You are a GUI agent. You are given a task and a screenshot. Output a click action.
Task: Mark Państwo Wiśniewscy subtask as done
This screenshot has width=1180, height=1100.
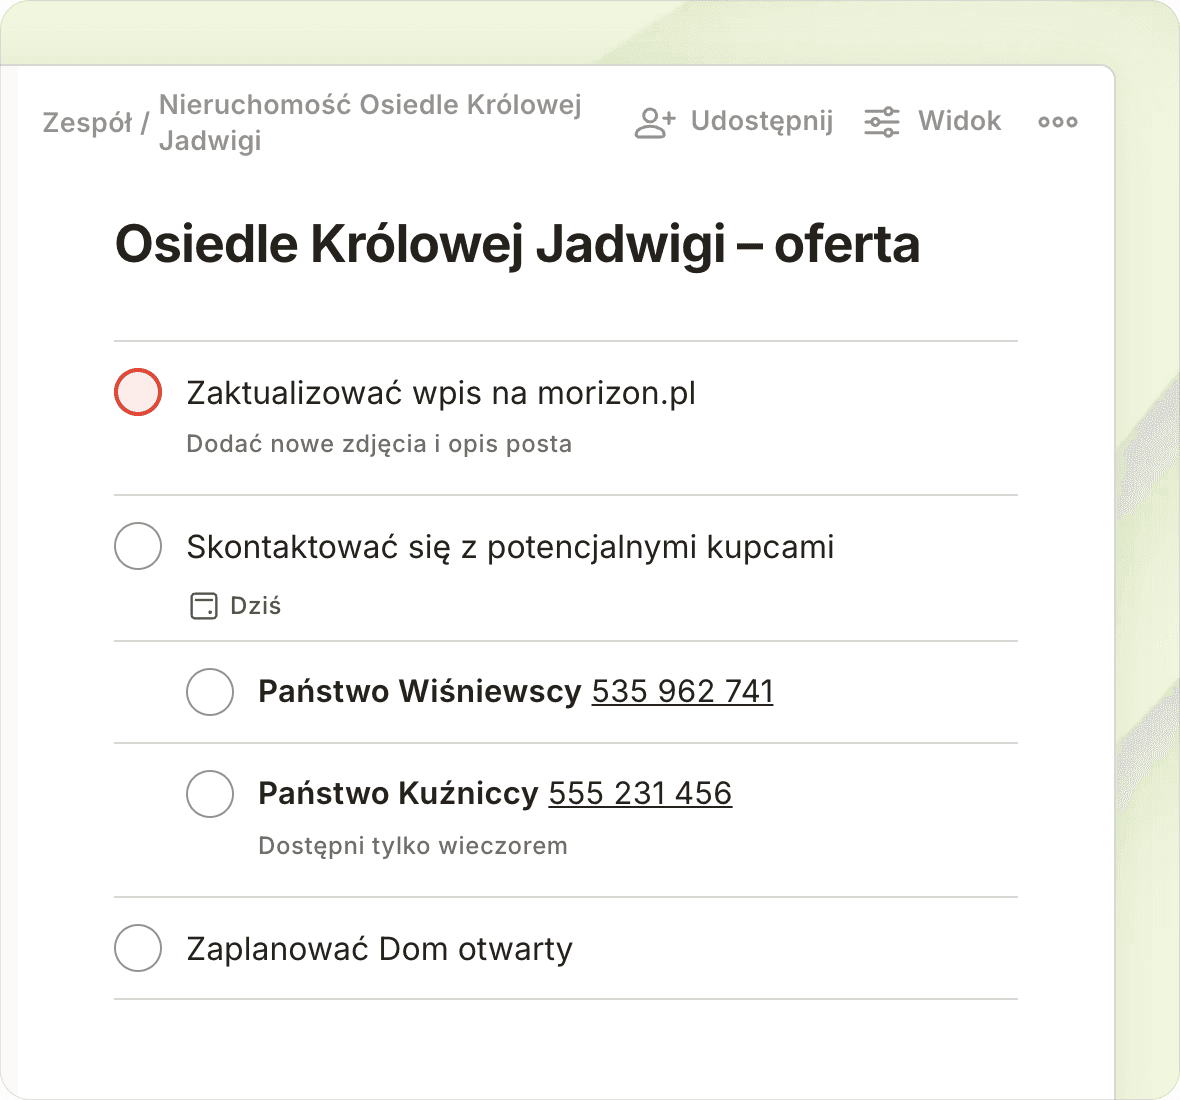pyautogui.click(x=210, y=692)
